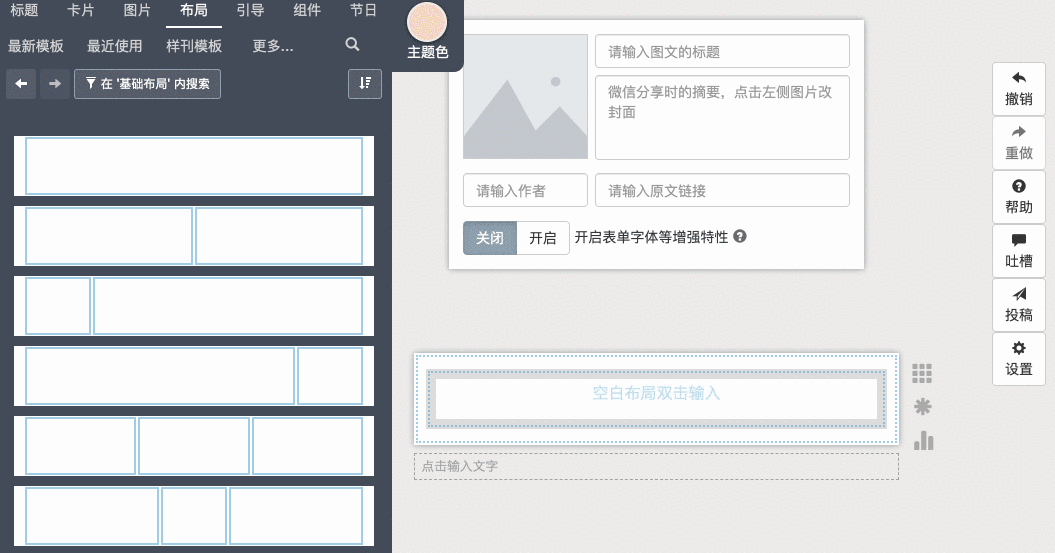This screenshot has height=553, width=1055.
Task: Focus the 微信分享时的摘要 summary textarea
Action: (x=722, y=118)
